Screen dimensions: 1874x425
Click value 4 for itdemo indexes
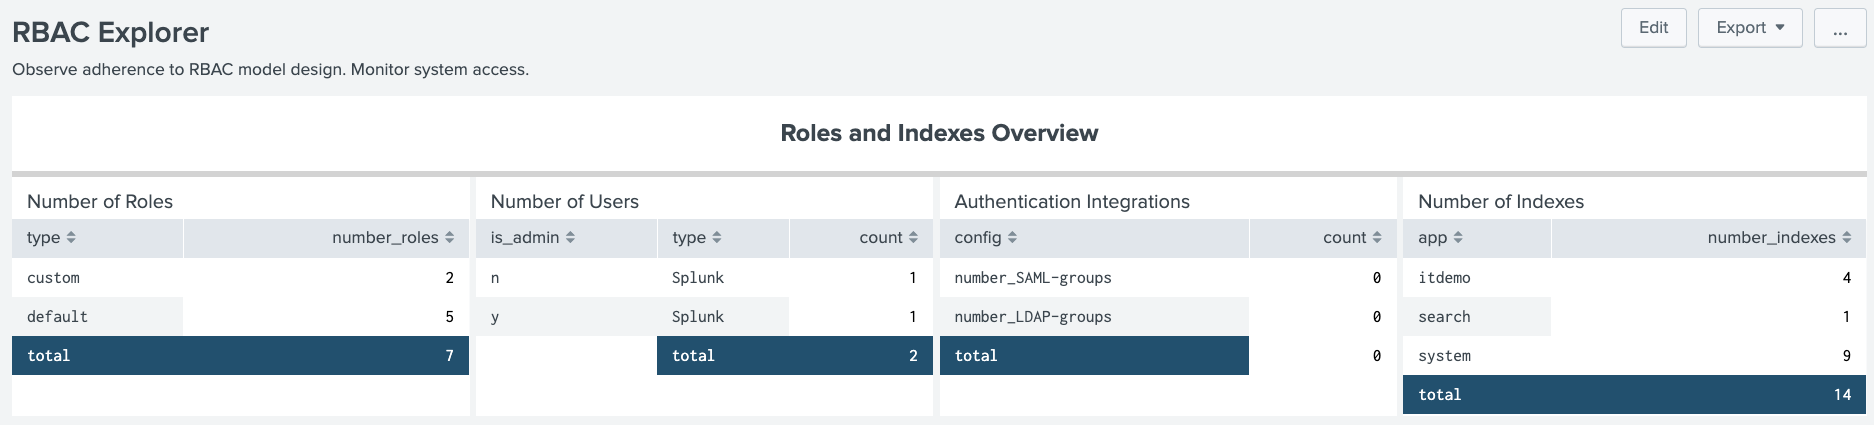click(1846, 278)
